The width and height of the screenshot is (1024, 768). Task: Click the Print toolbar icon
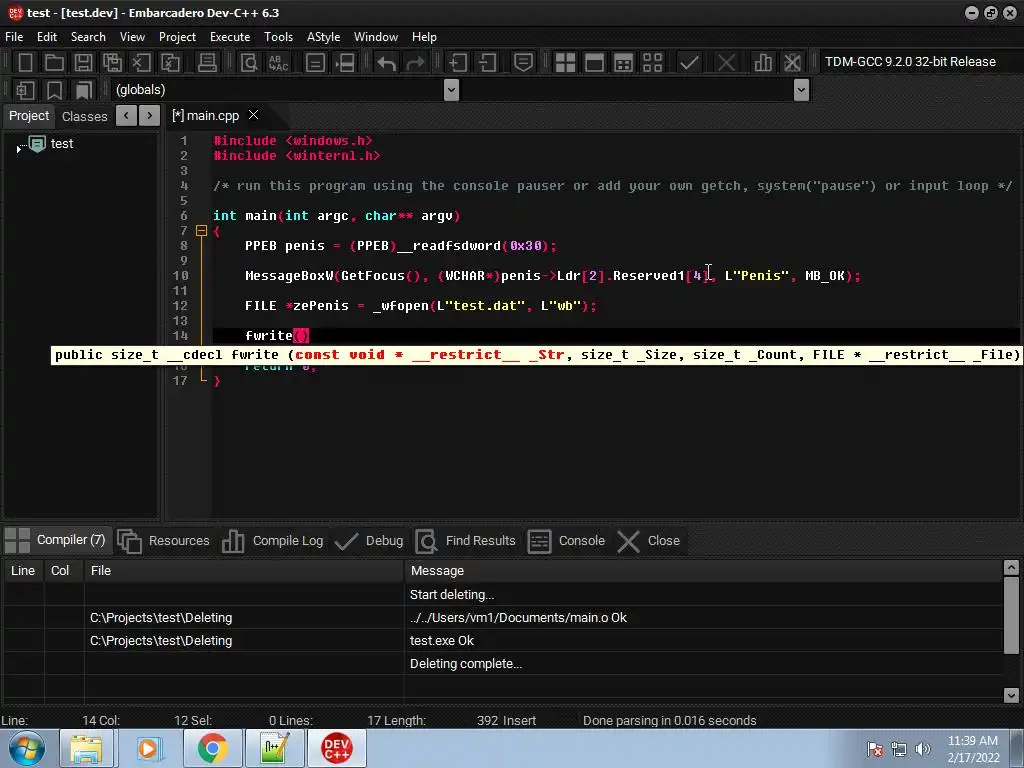click(207, 63)
